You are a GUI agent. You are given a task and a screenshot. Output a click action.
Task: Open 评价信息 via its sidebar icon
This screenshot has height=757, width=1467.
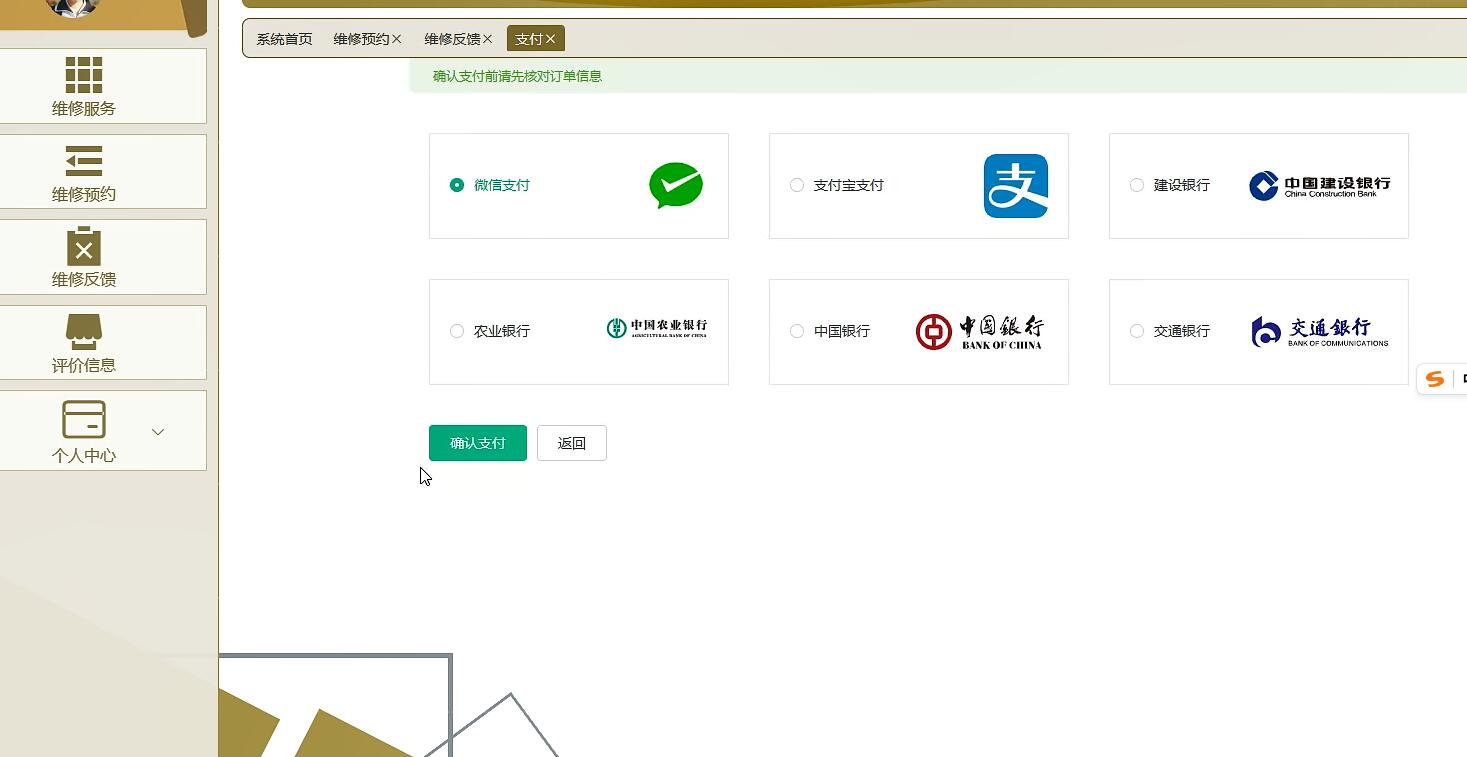pos(84,332)
